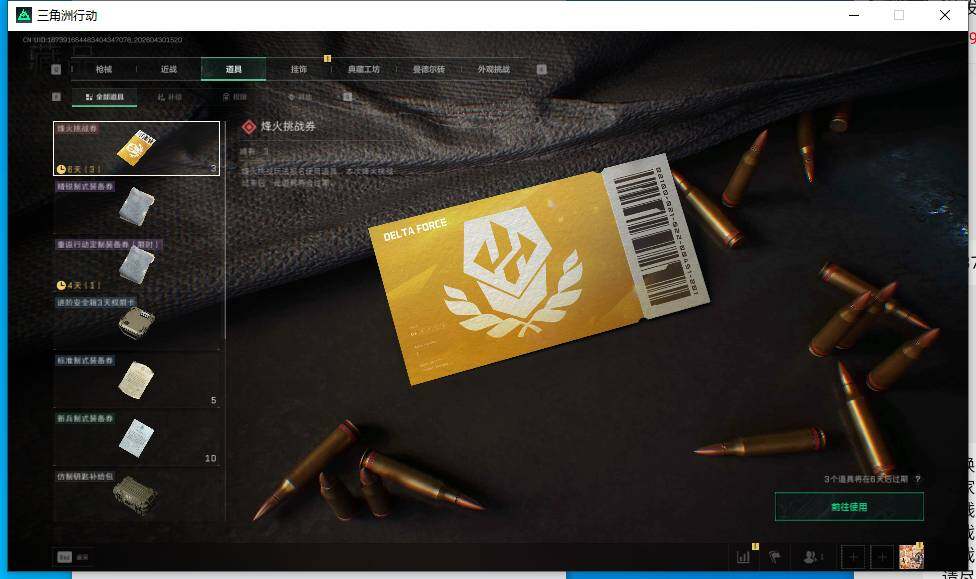Select the second sub-tab beside 全部道具
Image resolution: width=976 pixels, height=579 pixels.
169,96
